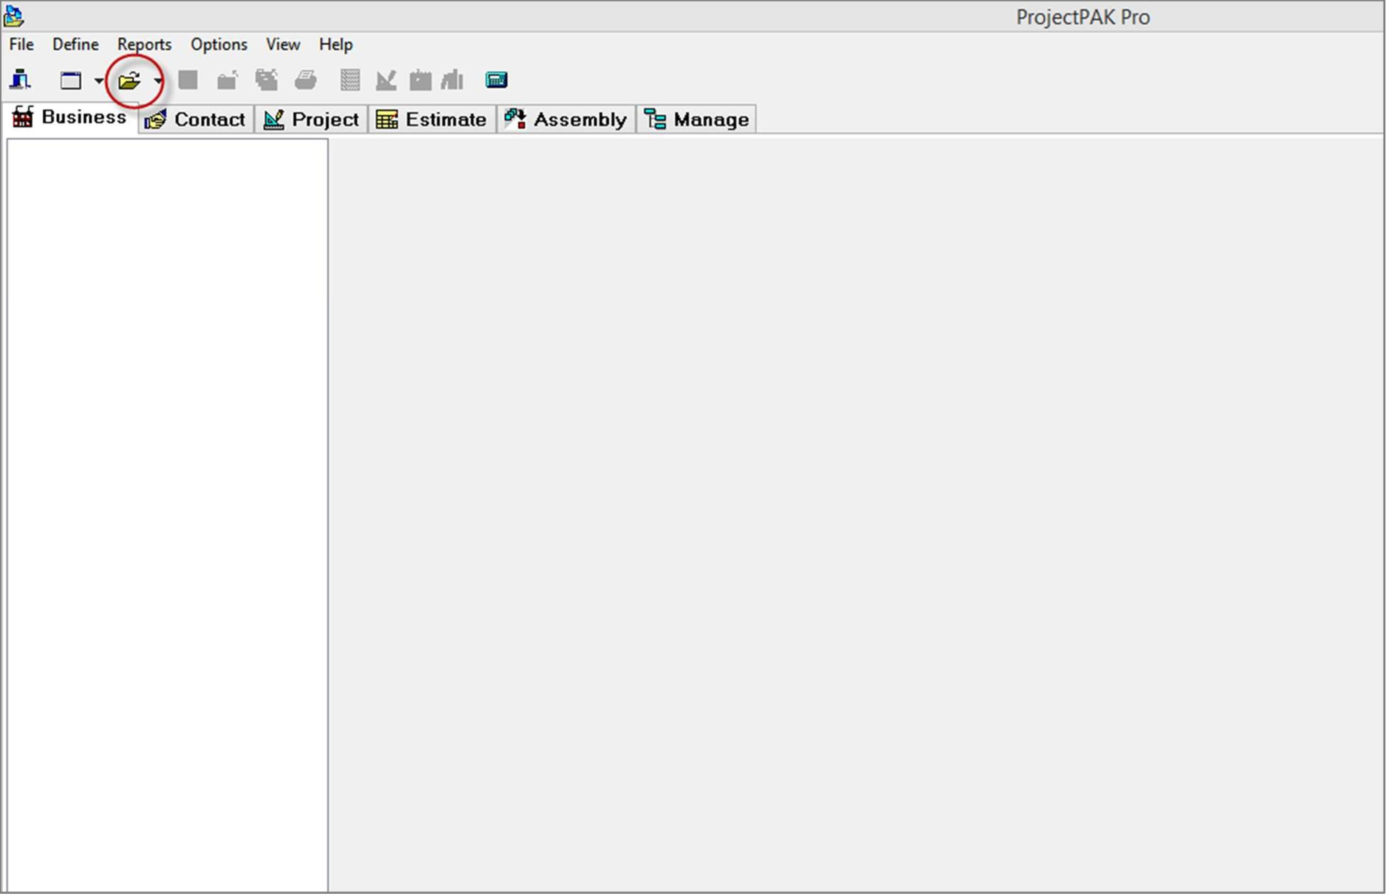The height and width of the screenshot is (895, 1386).
Task: Click the folder-out toolbar icon
Action: pyautogui.click(x=227, y=79)
